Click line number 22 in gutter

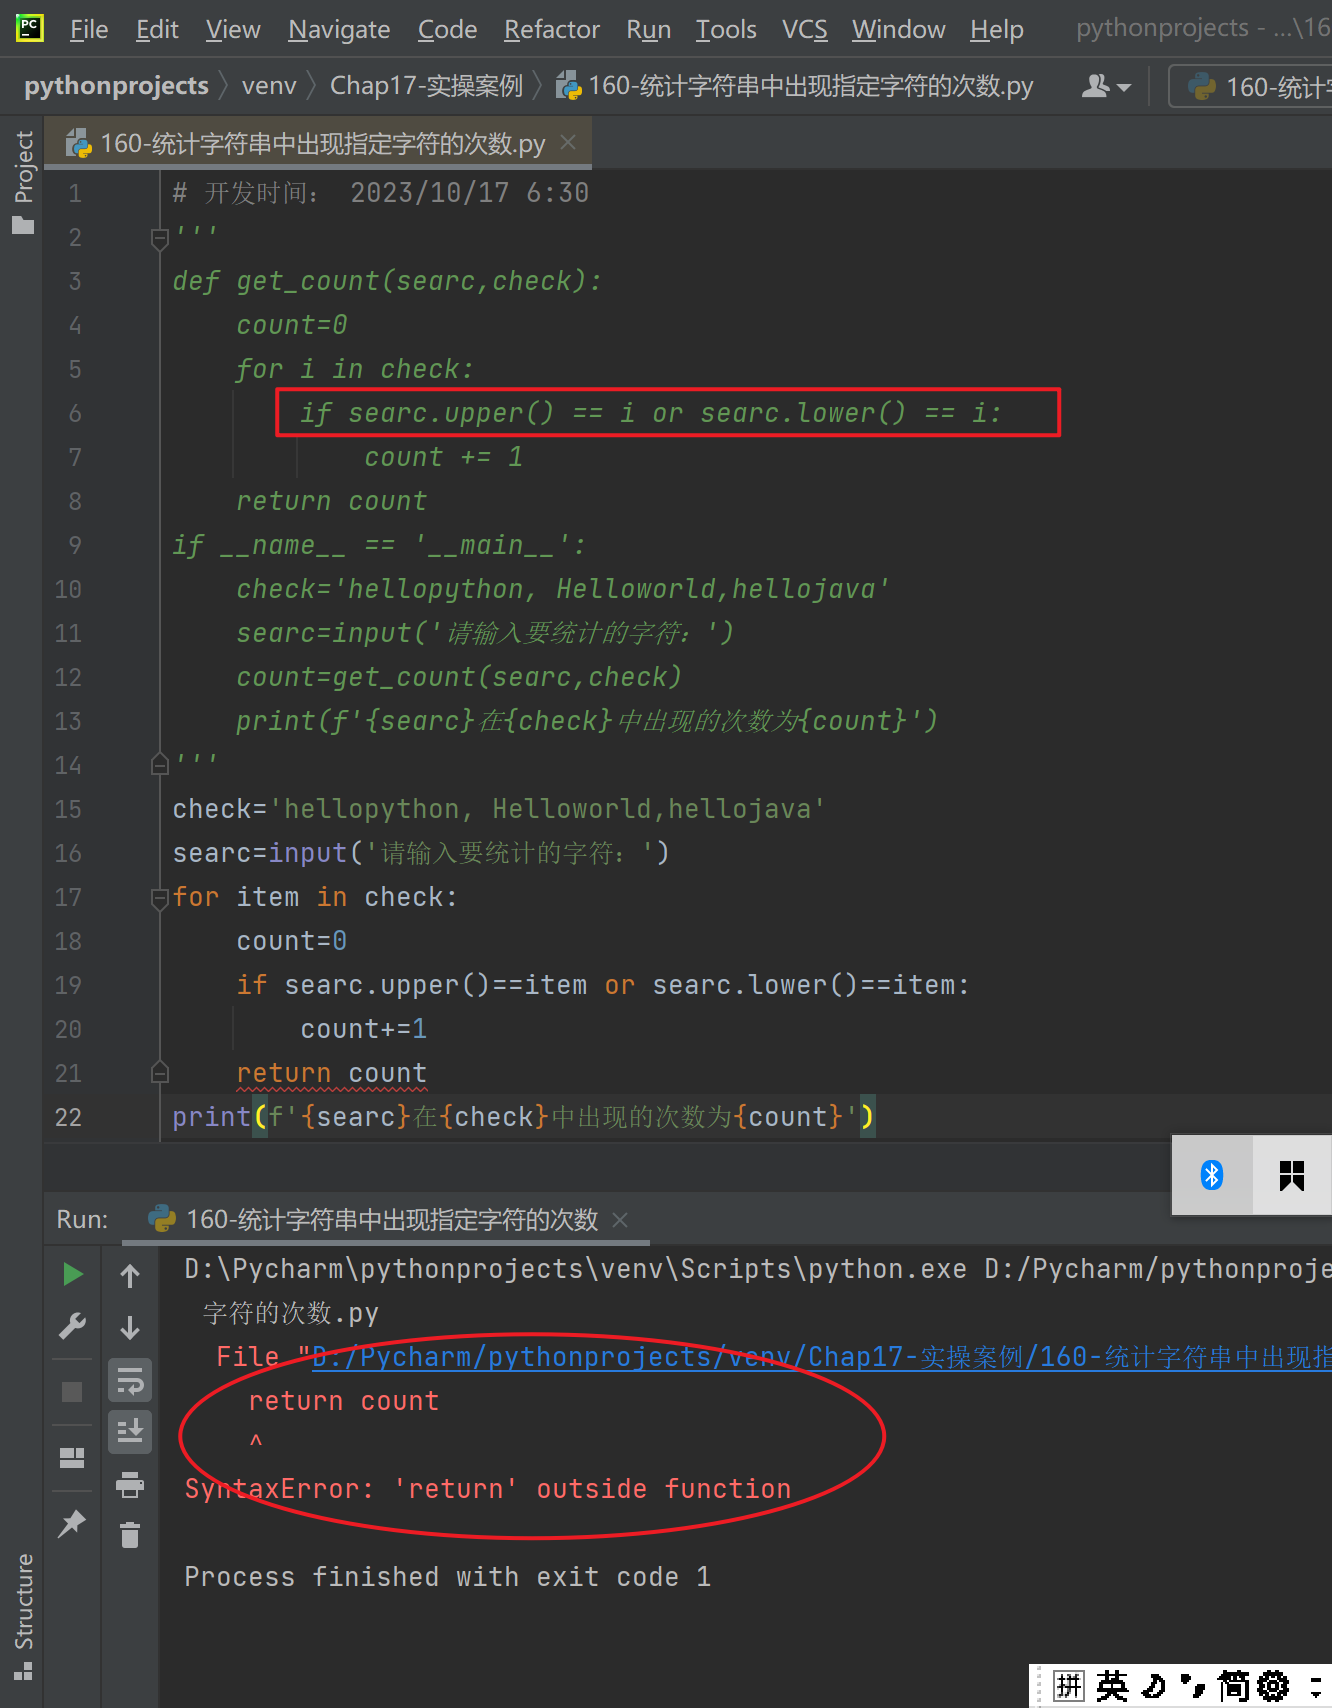tap(68, 1117)
